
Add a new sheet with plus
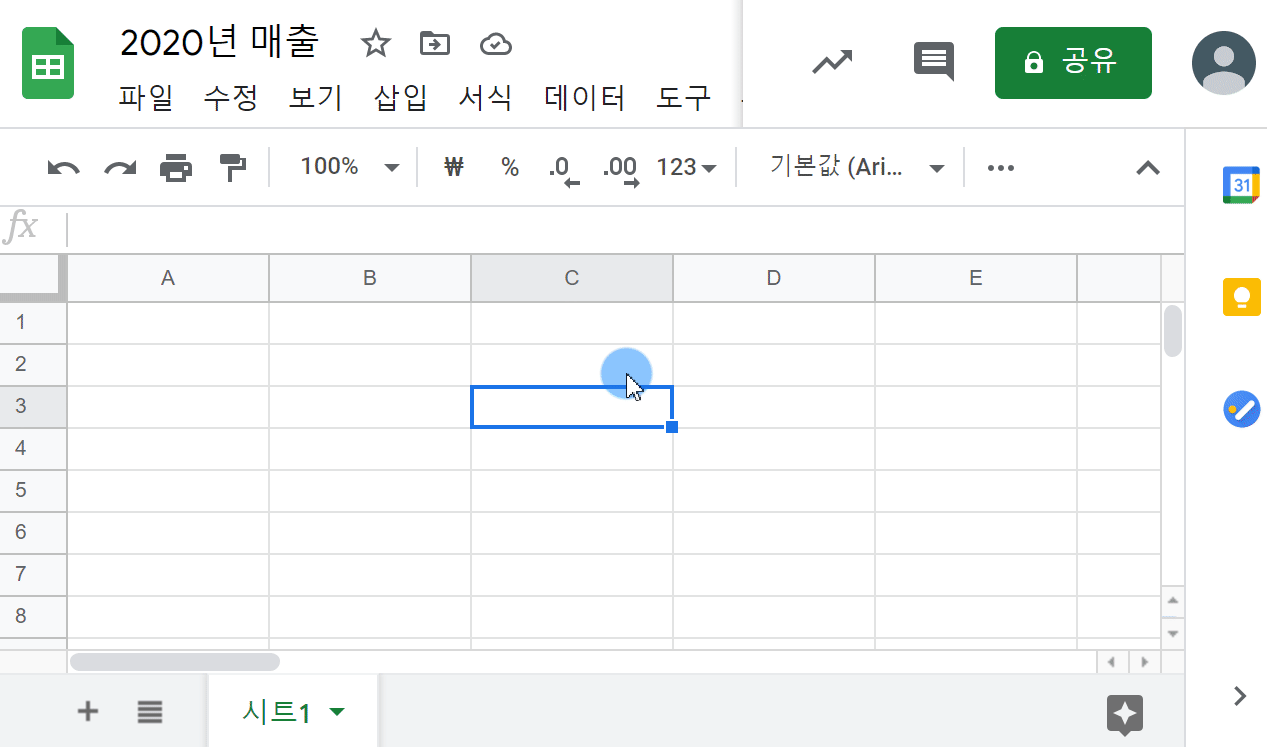click(88, 711)
